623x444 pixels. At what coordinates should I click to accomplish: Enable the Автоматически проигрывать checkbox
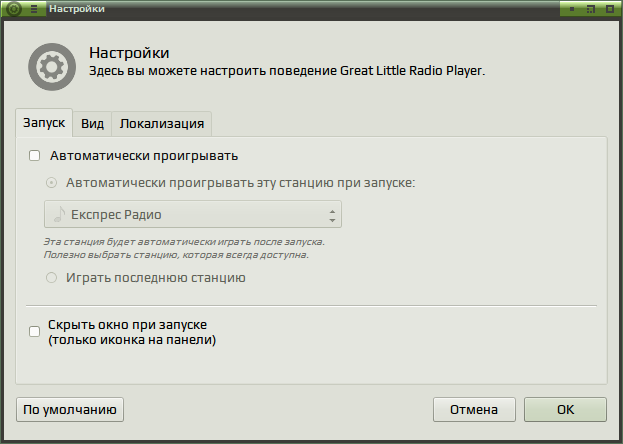35,155
